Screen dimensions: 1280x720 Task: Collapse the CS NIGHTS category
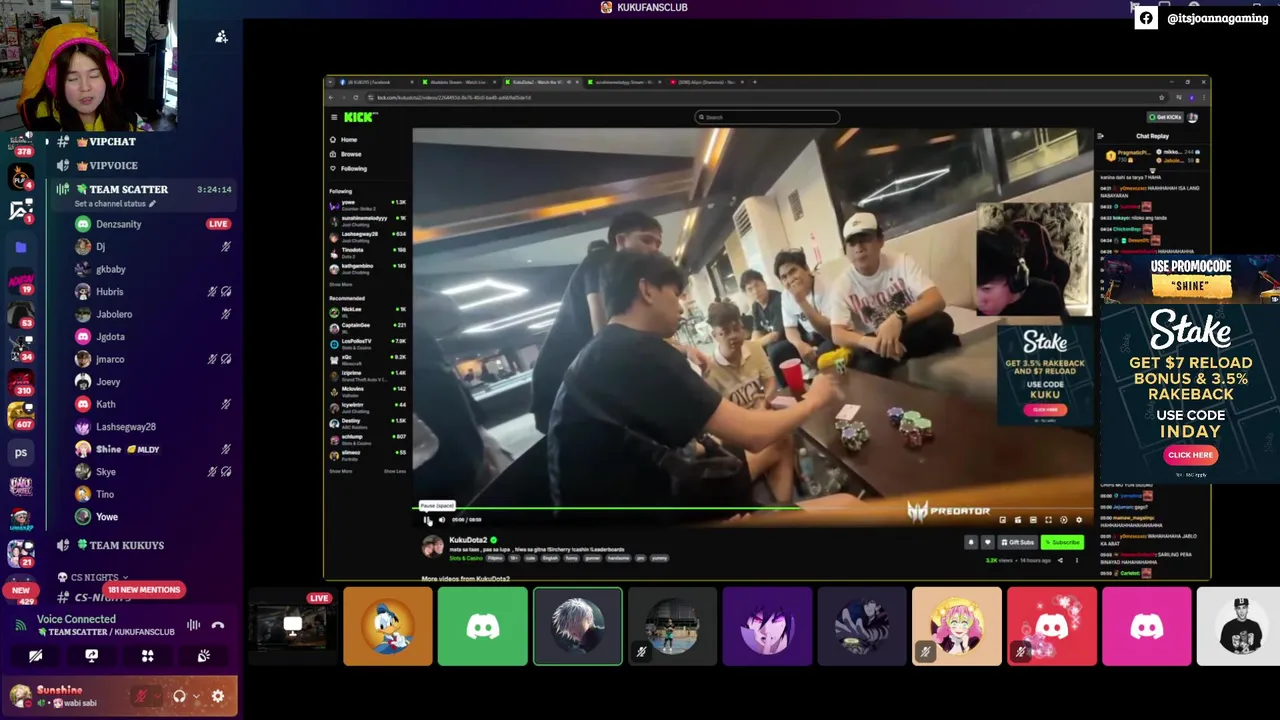[94, 577]
